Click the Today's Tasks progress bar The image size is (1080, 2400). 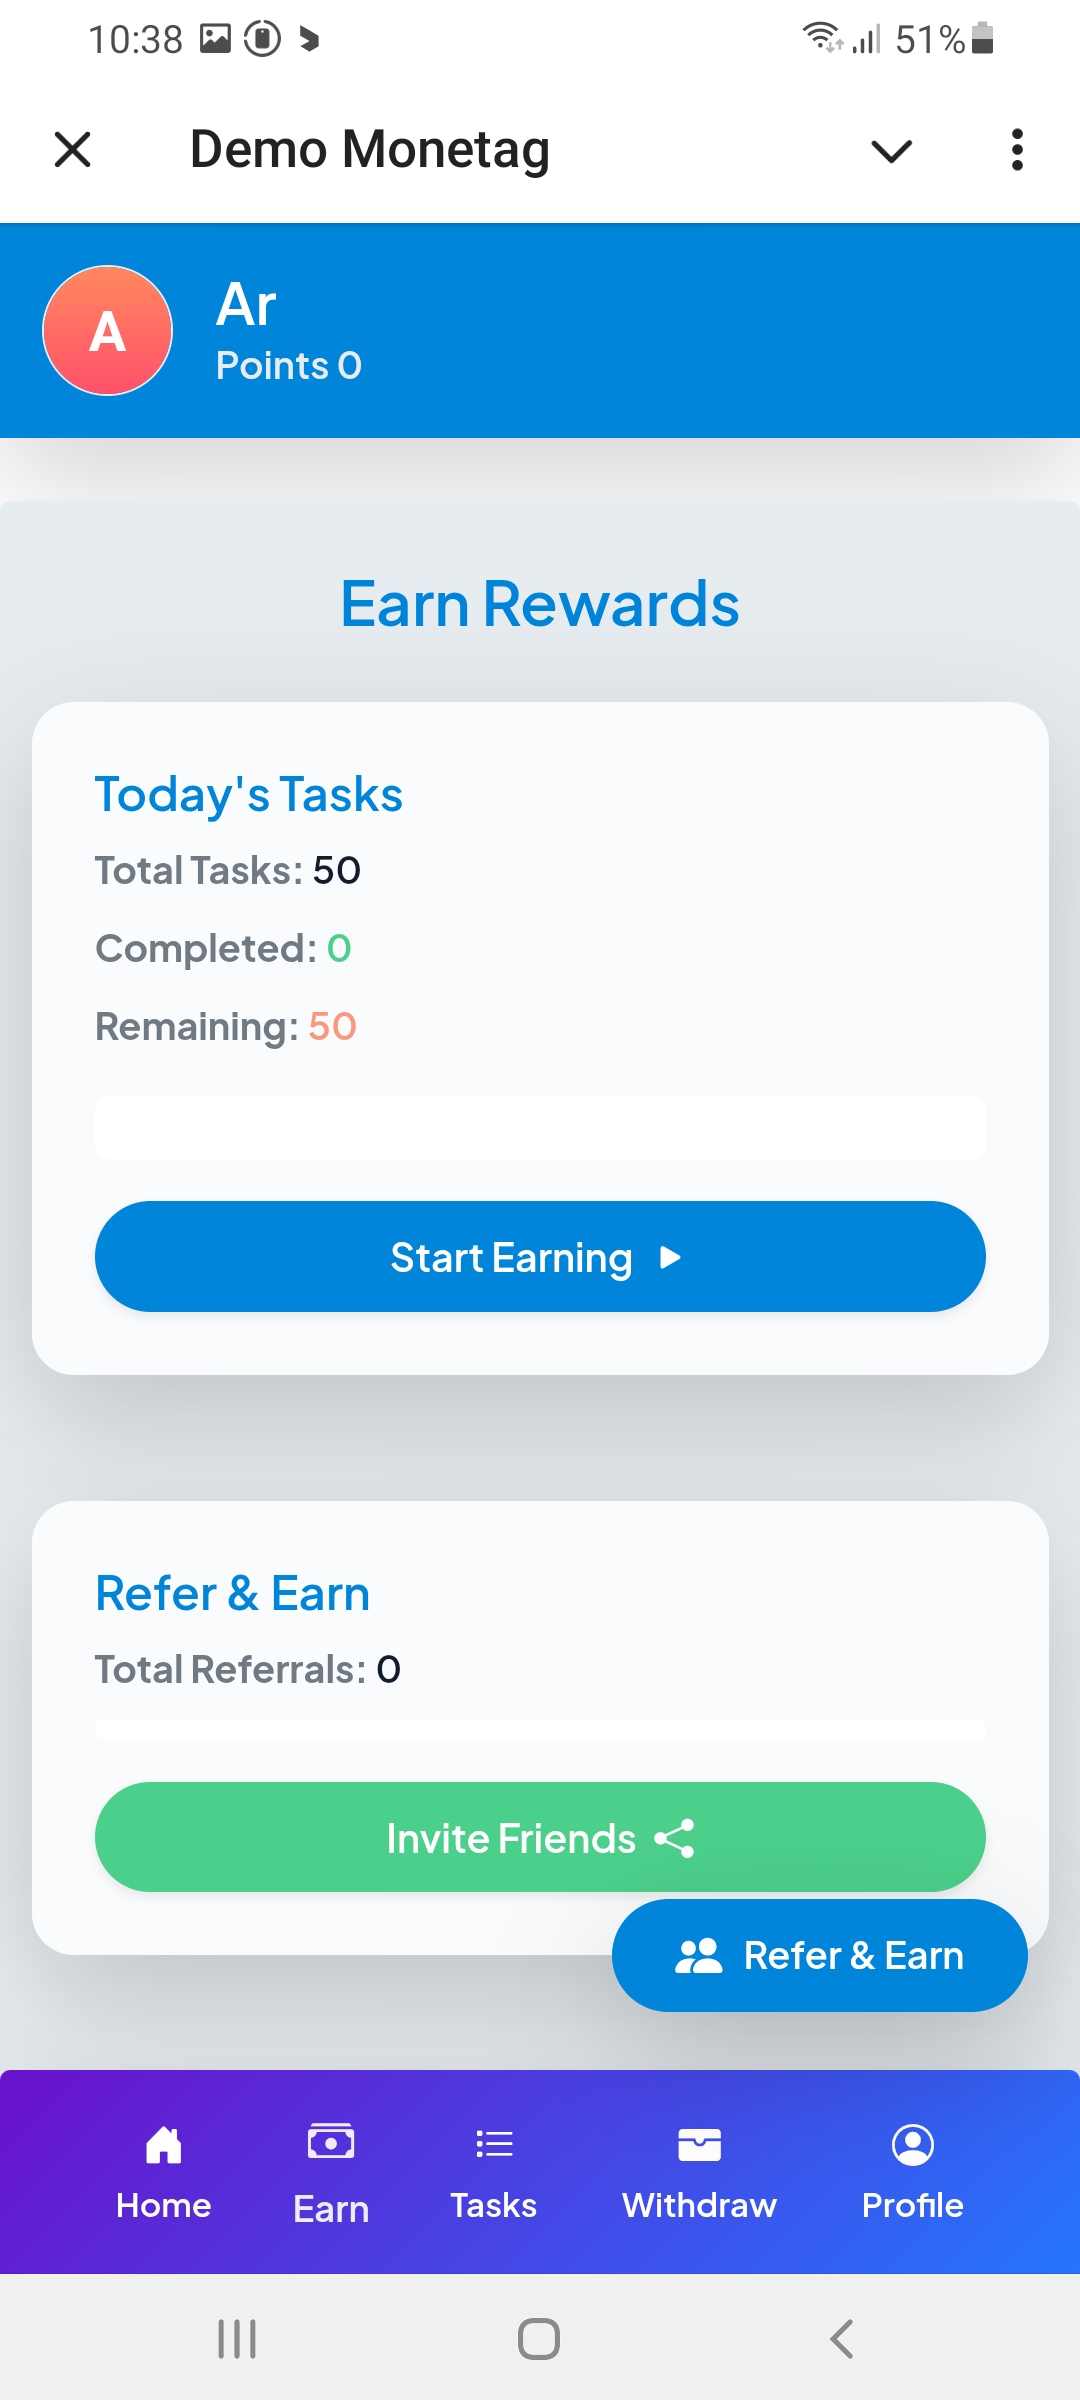[x=540, y=1127]
